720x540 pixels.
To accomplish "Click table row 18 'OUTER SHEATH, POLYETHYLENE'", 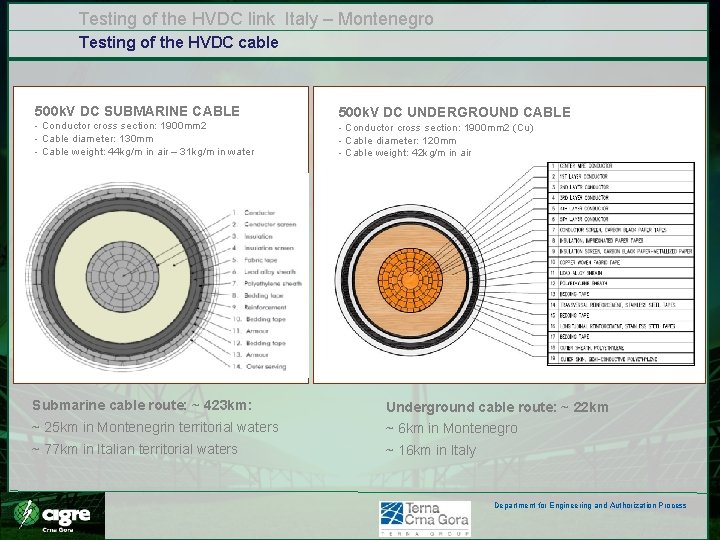I will (x=621, y=348).
